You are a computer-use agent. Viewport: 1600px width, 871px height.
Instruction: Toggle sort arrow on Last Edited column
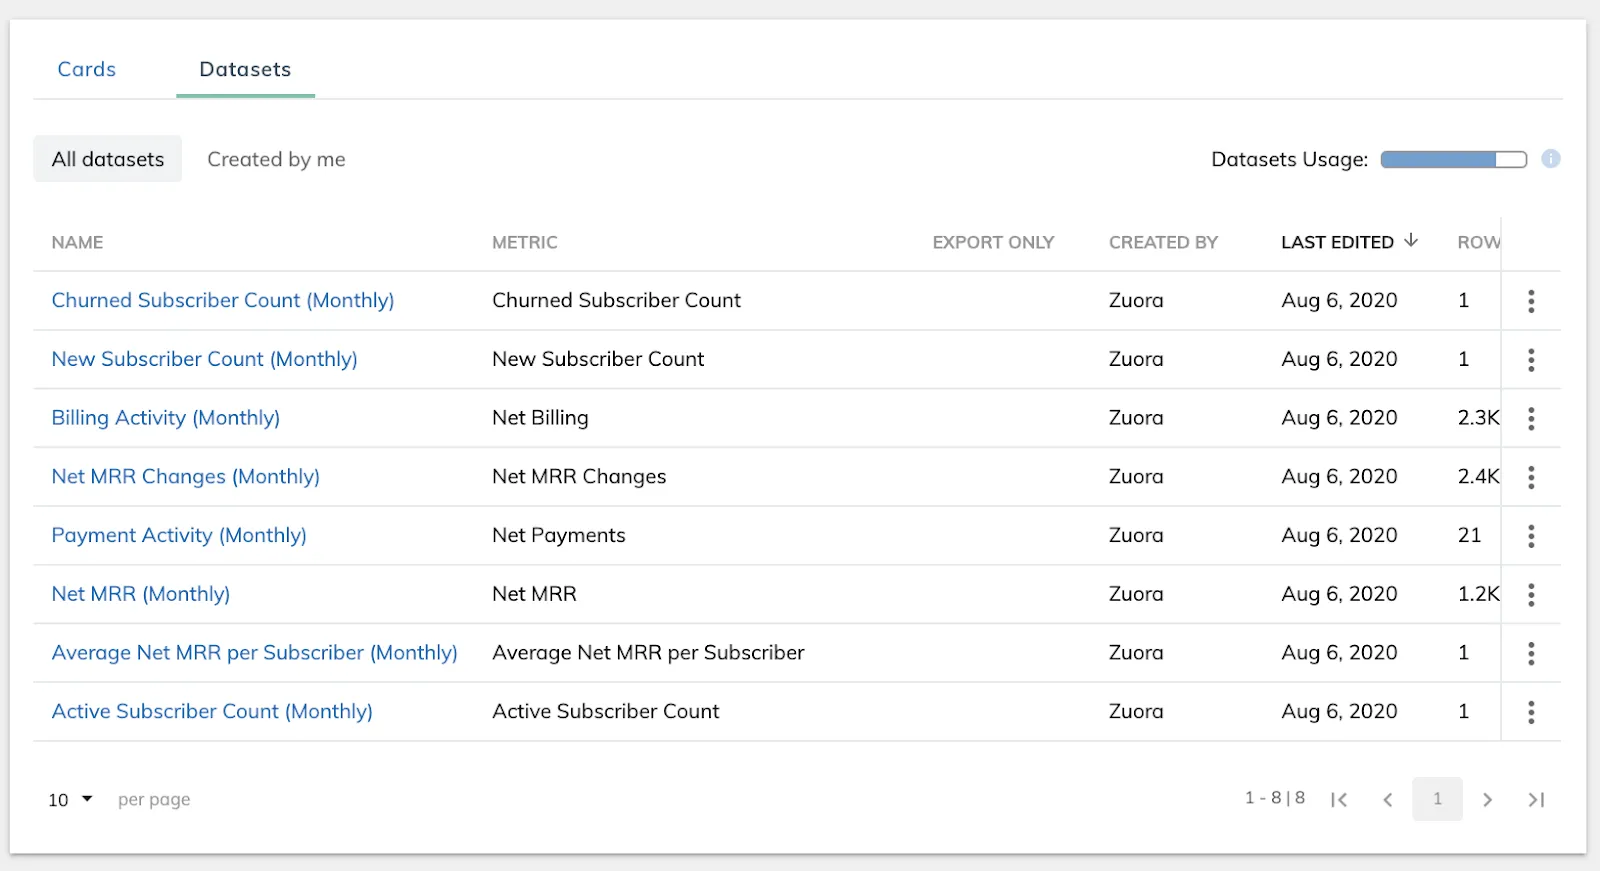(1411, 241)
